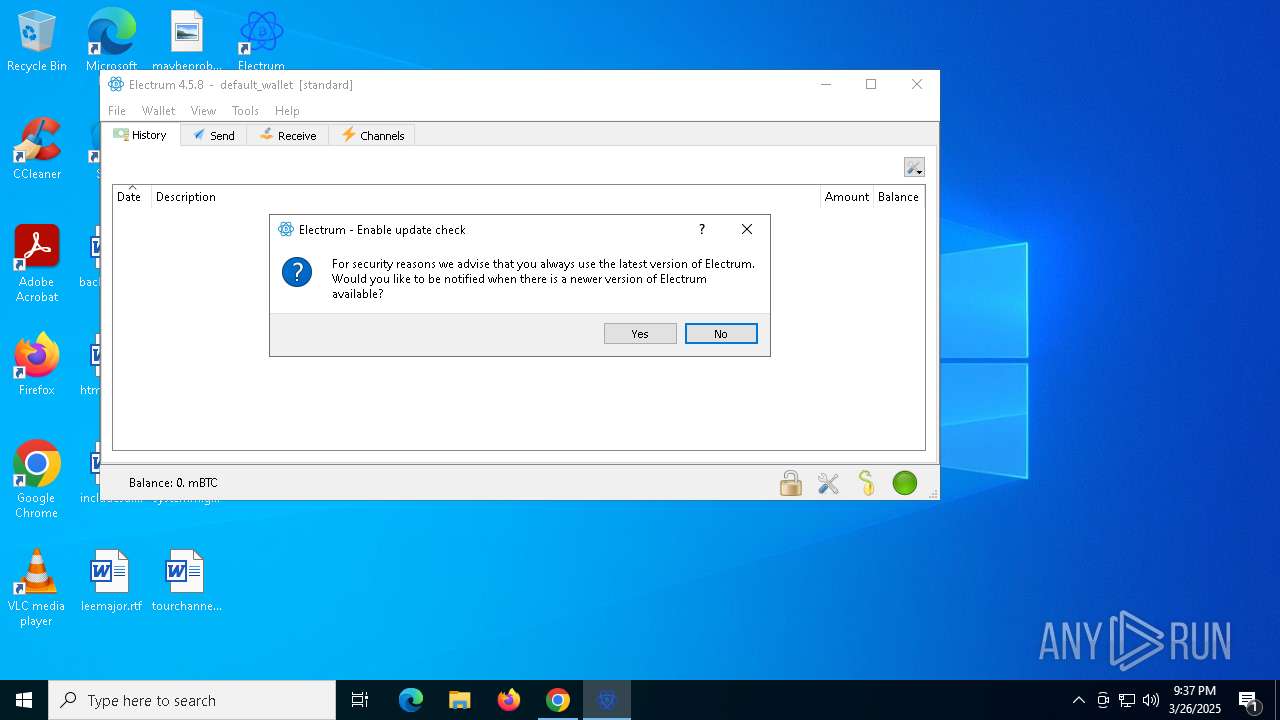Click the Electrum title bar logo icon

[x=116, y=85]
